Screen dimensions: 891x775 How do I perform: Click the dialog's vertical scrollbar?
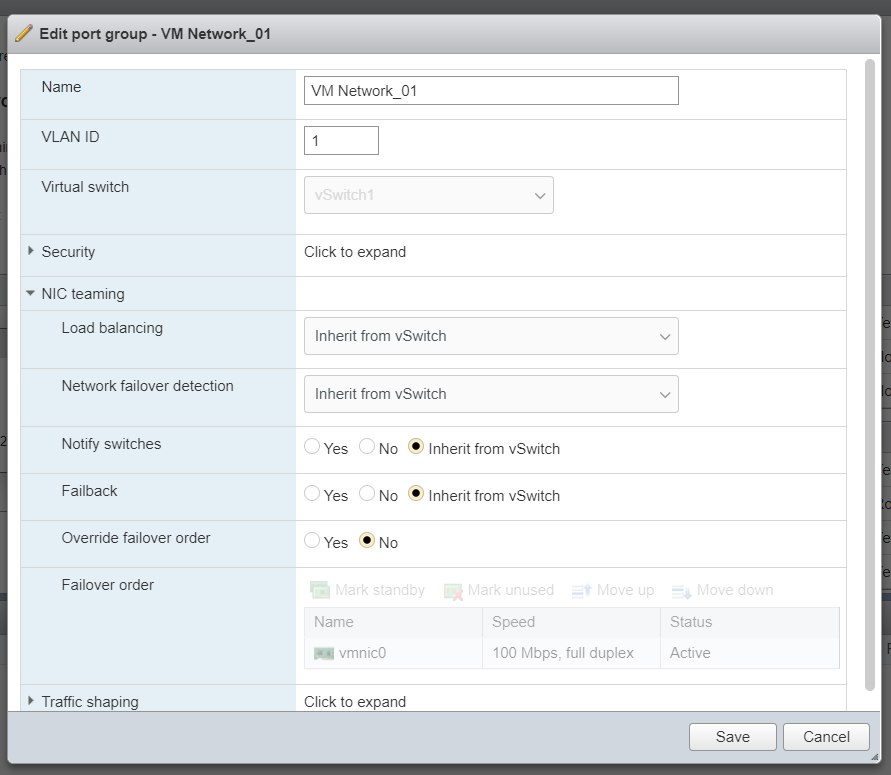[x=869, y=375]
